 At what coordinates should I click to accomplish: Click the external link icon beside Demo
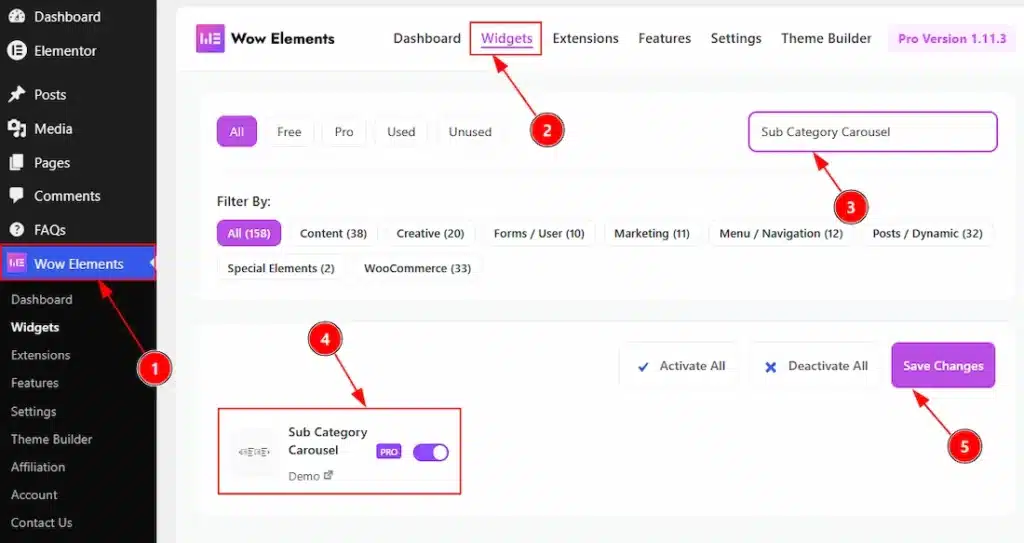(328, 475)
